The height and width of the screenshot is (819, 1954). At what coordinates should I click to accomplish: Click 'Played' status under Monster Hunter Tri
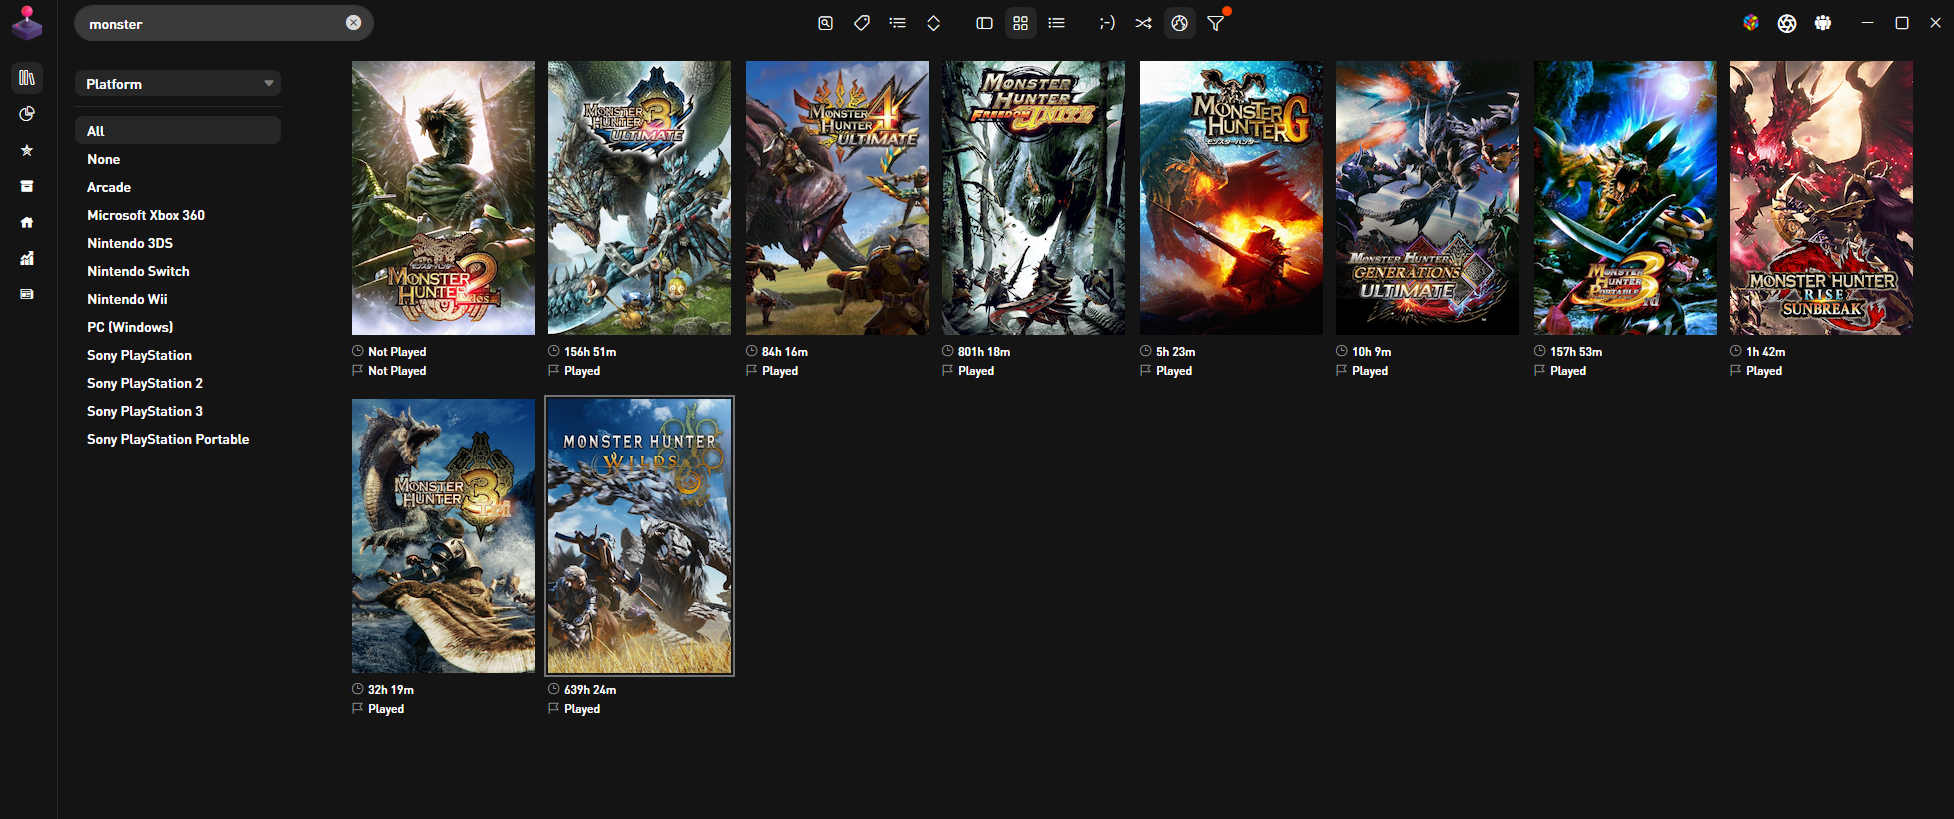point(386,709)
